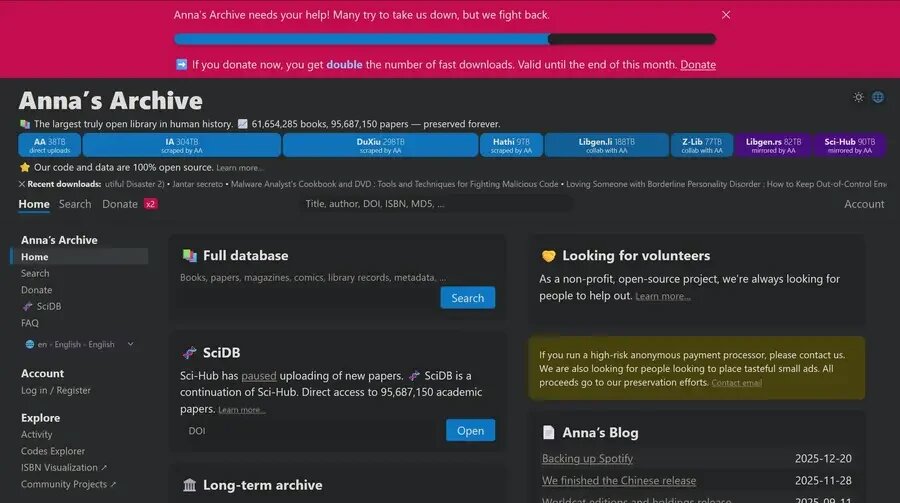
Task: Open the Contact email link
Action: click(x=736, y=383)
